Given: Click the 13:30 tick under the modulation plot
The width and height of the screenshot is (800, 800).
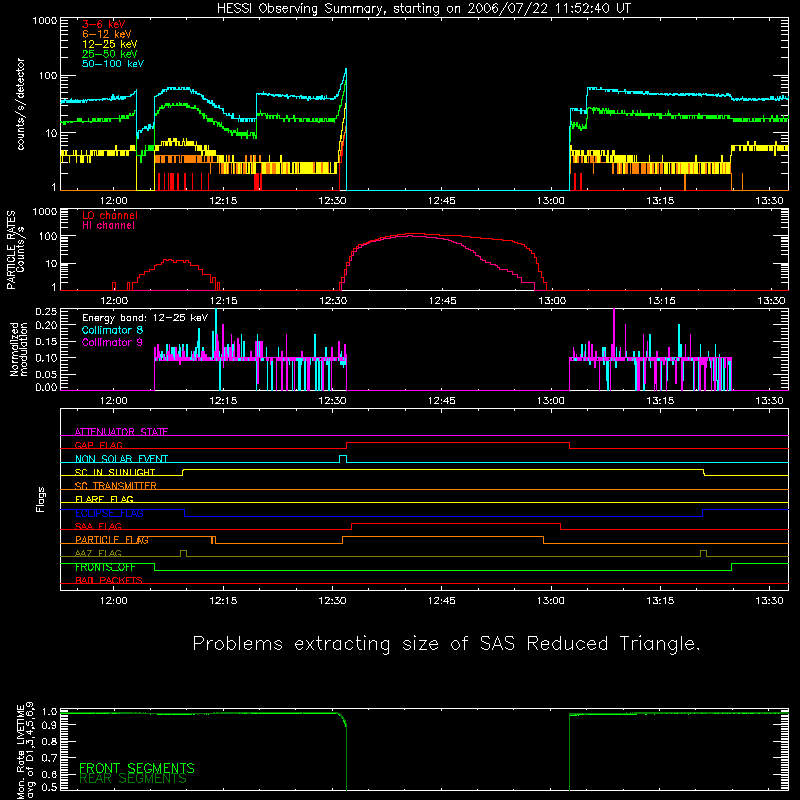Looking at the screenshot, I should coord(769,401).
